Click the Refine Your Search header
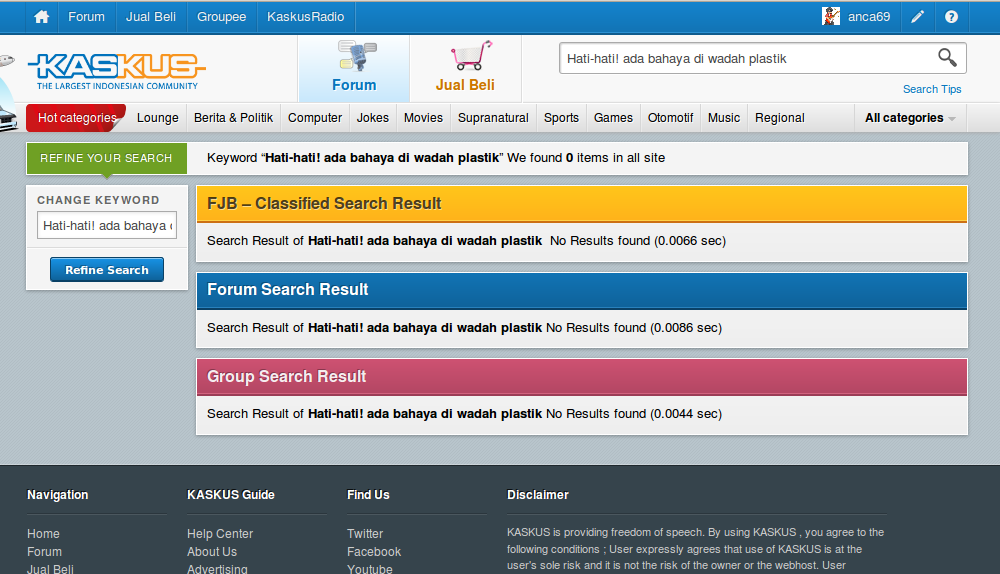 [x=107, y=158]
